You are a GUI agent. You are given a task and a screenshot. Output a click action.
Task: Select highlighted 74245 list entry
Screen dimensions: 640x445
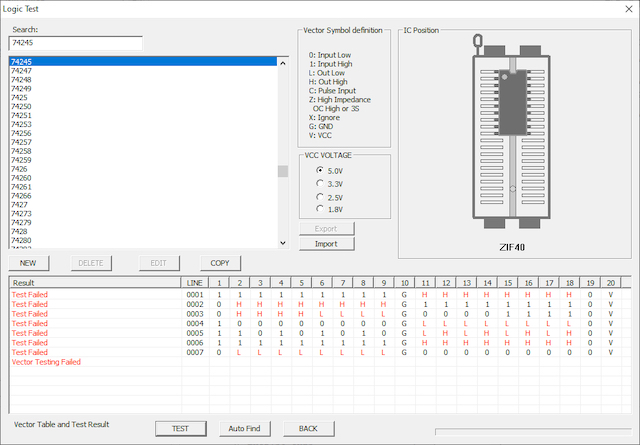pyautogui.click(x=143, y=62)
